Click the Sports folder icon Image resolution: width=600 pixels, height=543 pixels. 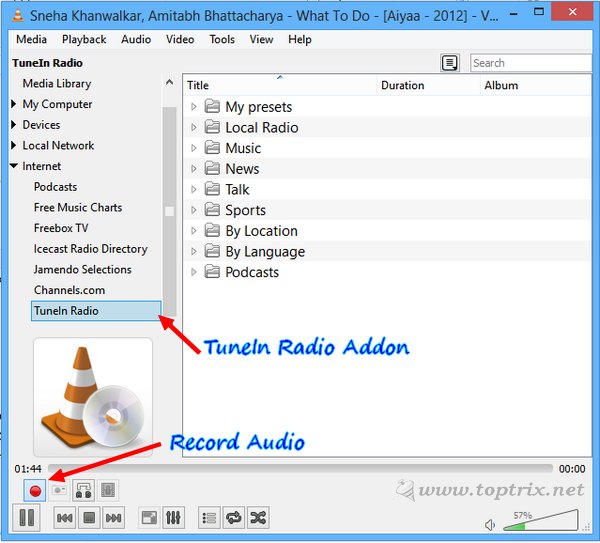(212, 210)
